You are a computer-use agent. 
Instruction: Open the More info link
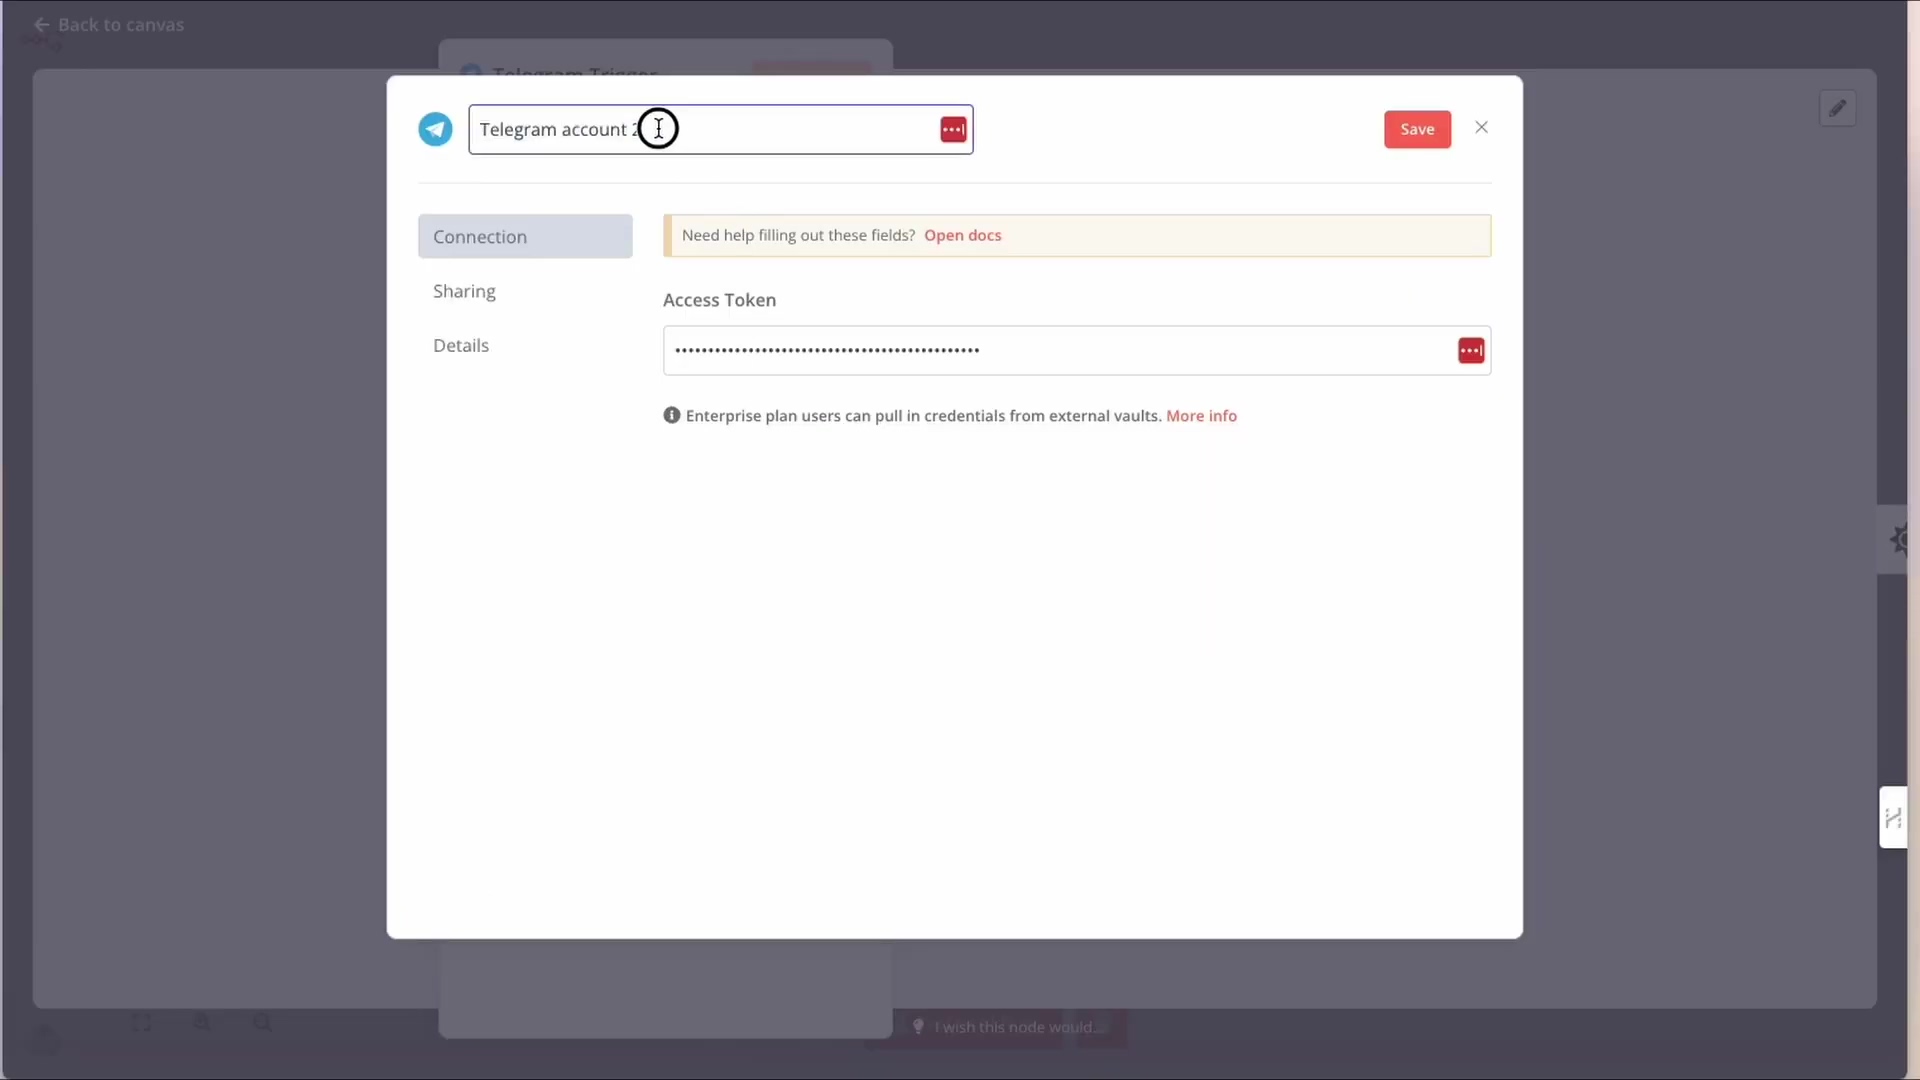click(x=1201, y=416)
